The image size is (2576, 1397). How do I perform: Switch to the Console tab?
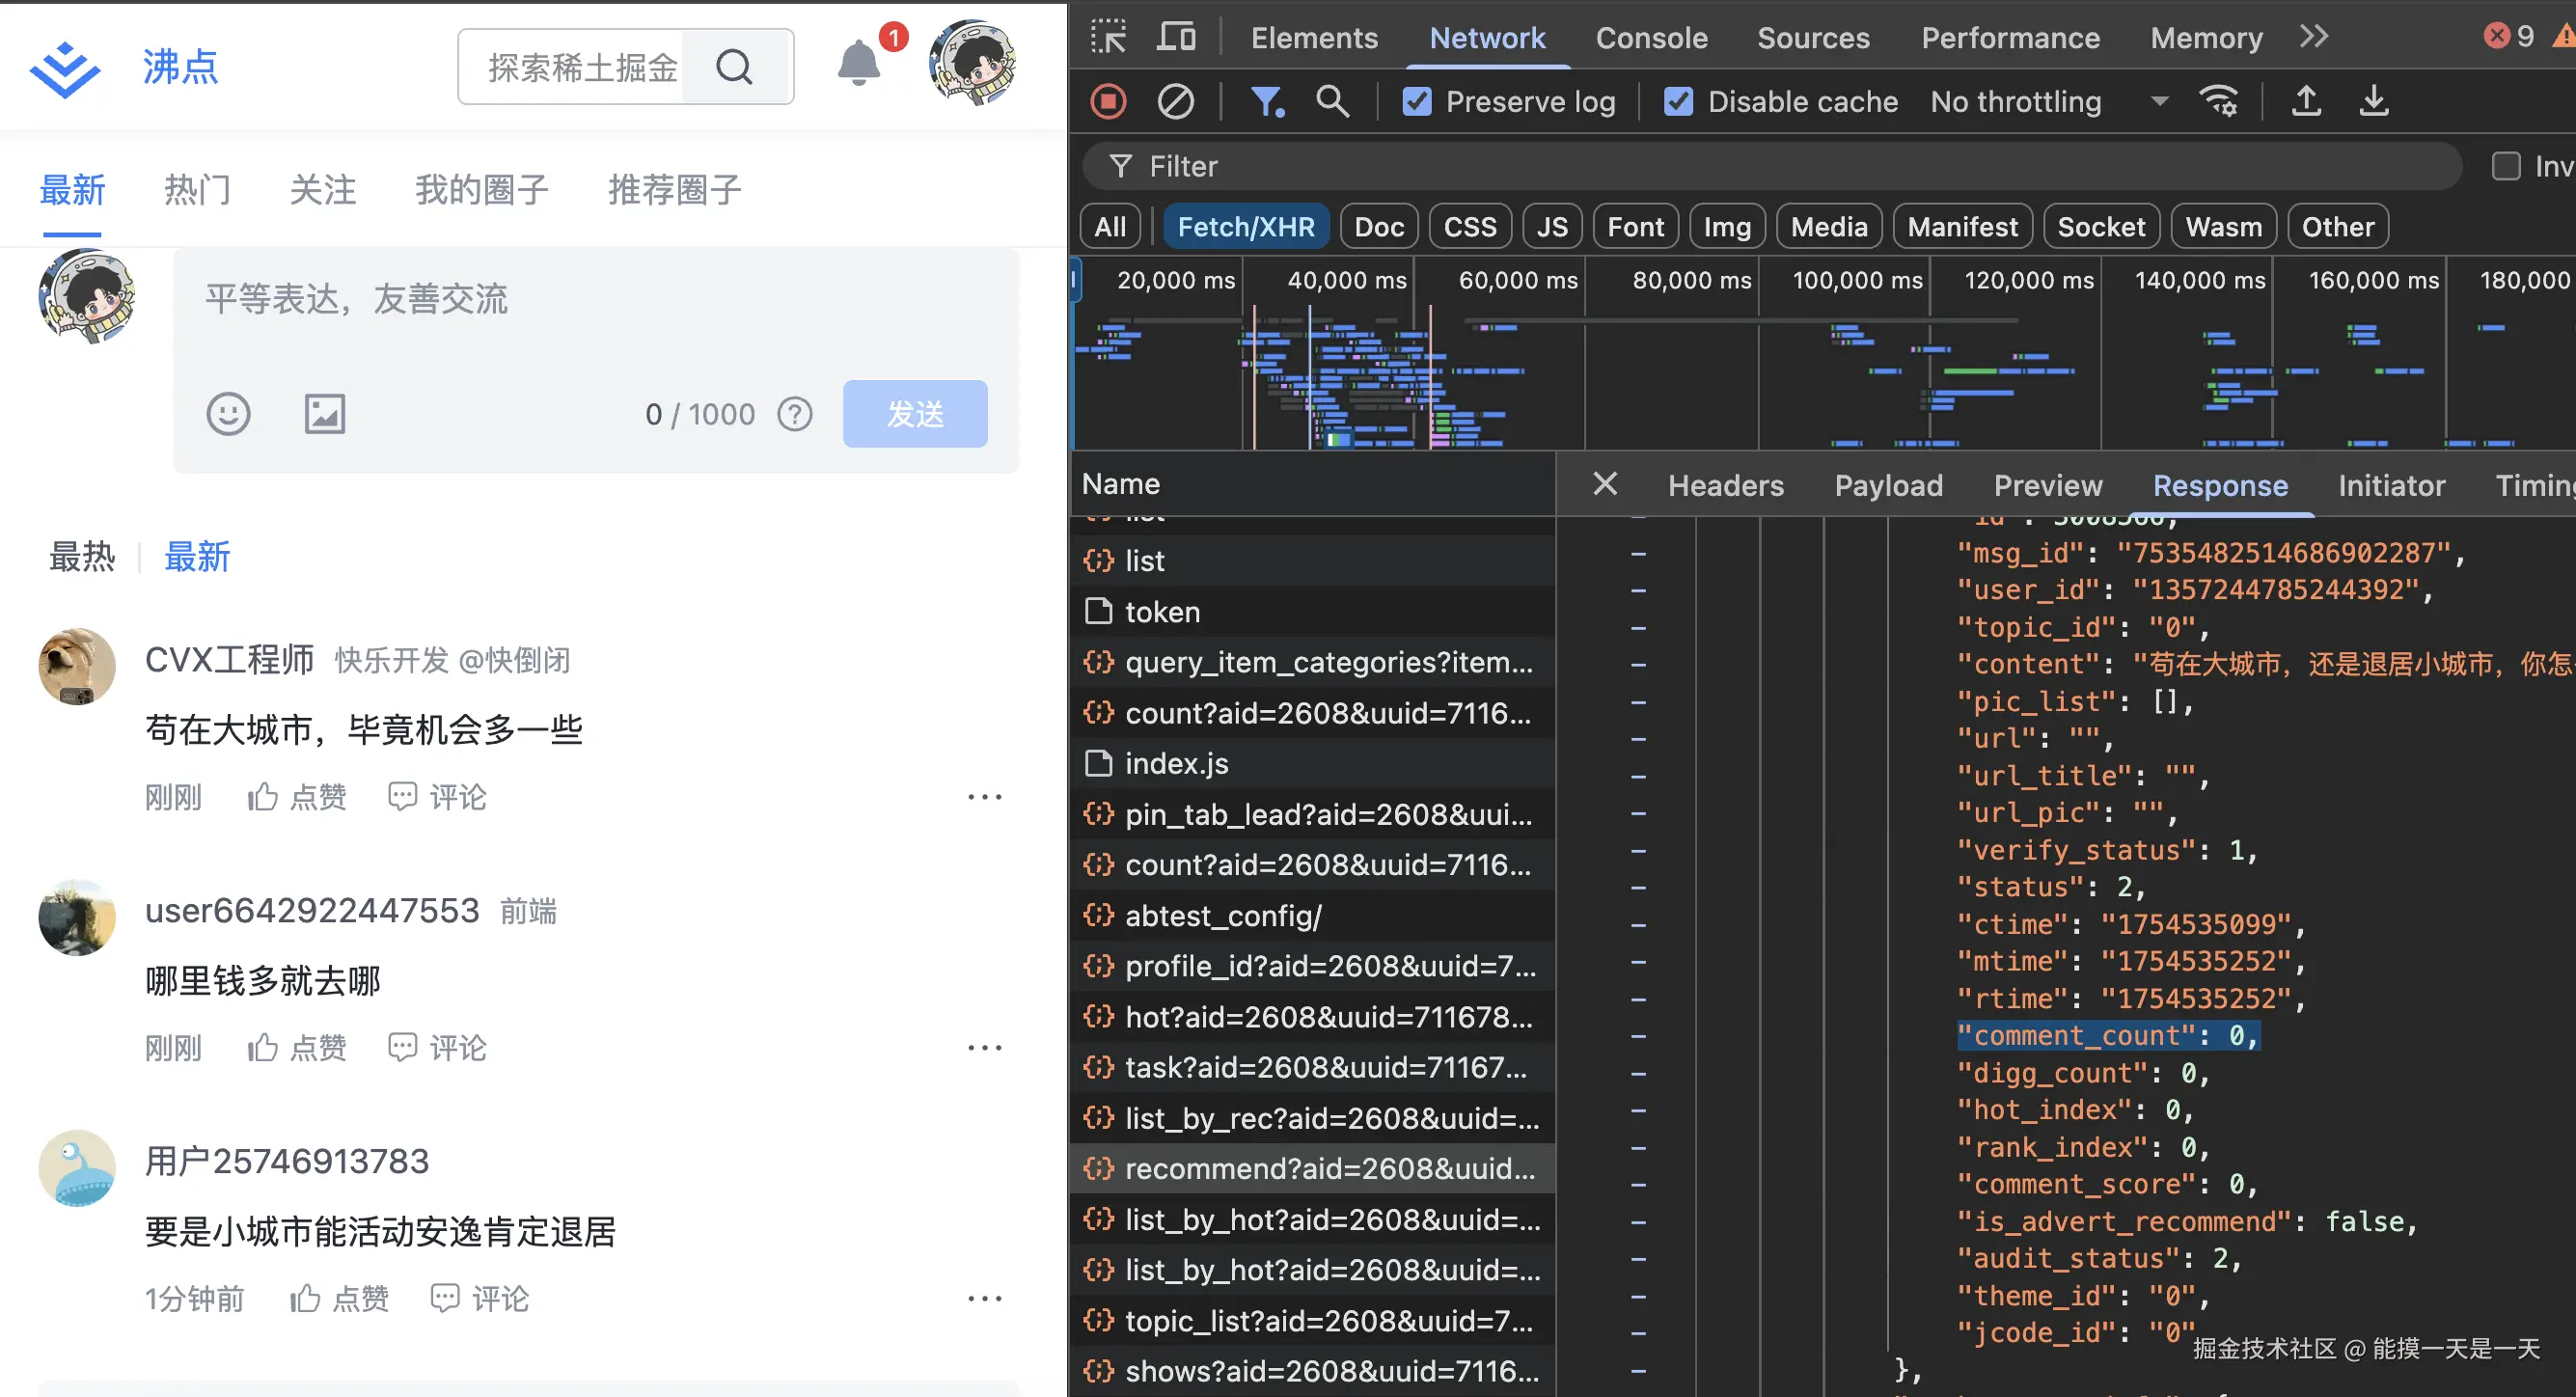click(1651, 37)
